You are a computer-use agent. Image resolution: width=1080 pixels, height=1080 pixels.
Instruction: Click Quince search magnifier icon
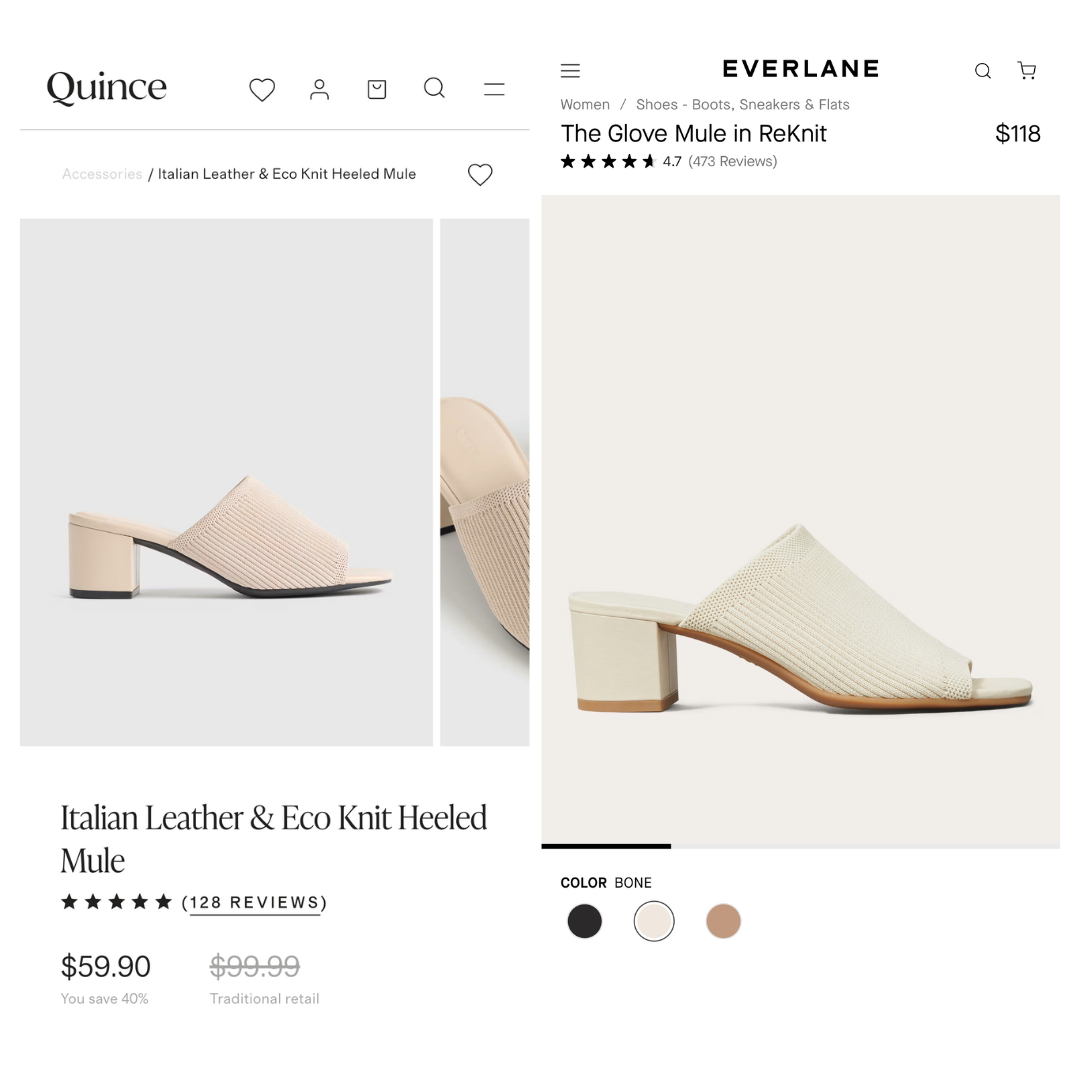click(x=434, y=88)
